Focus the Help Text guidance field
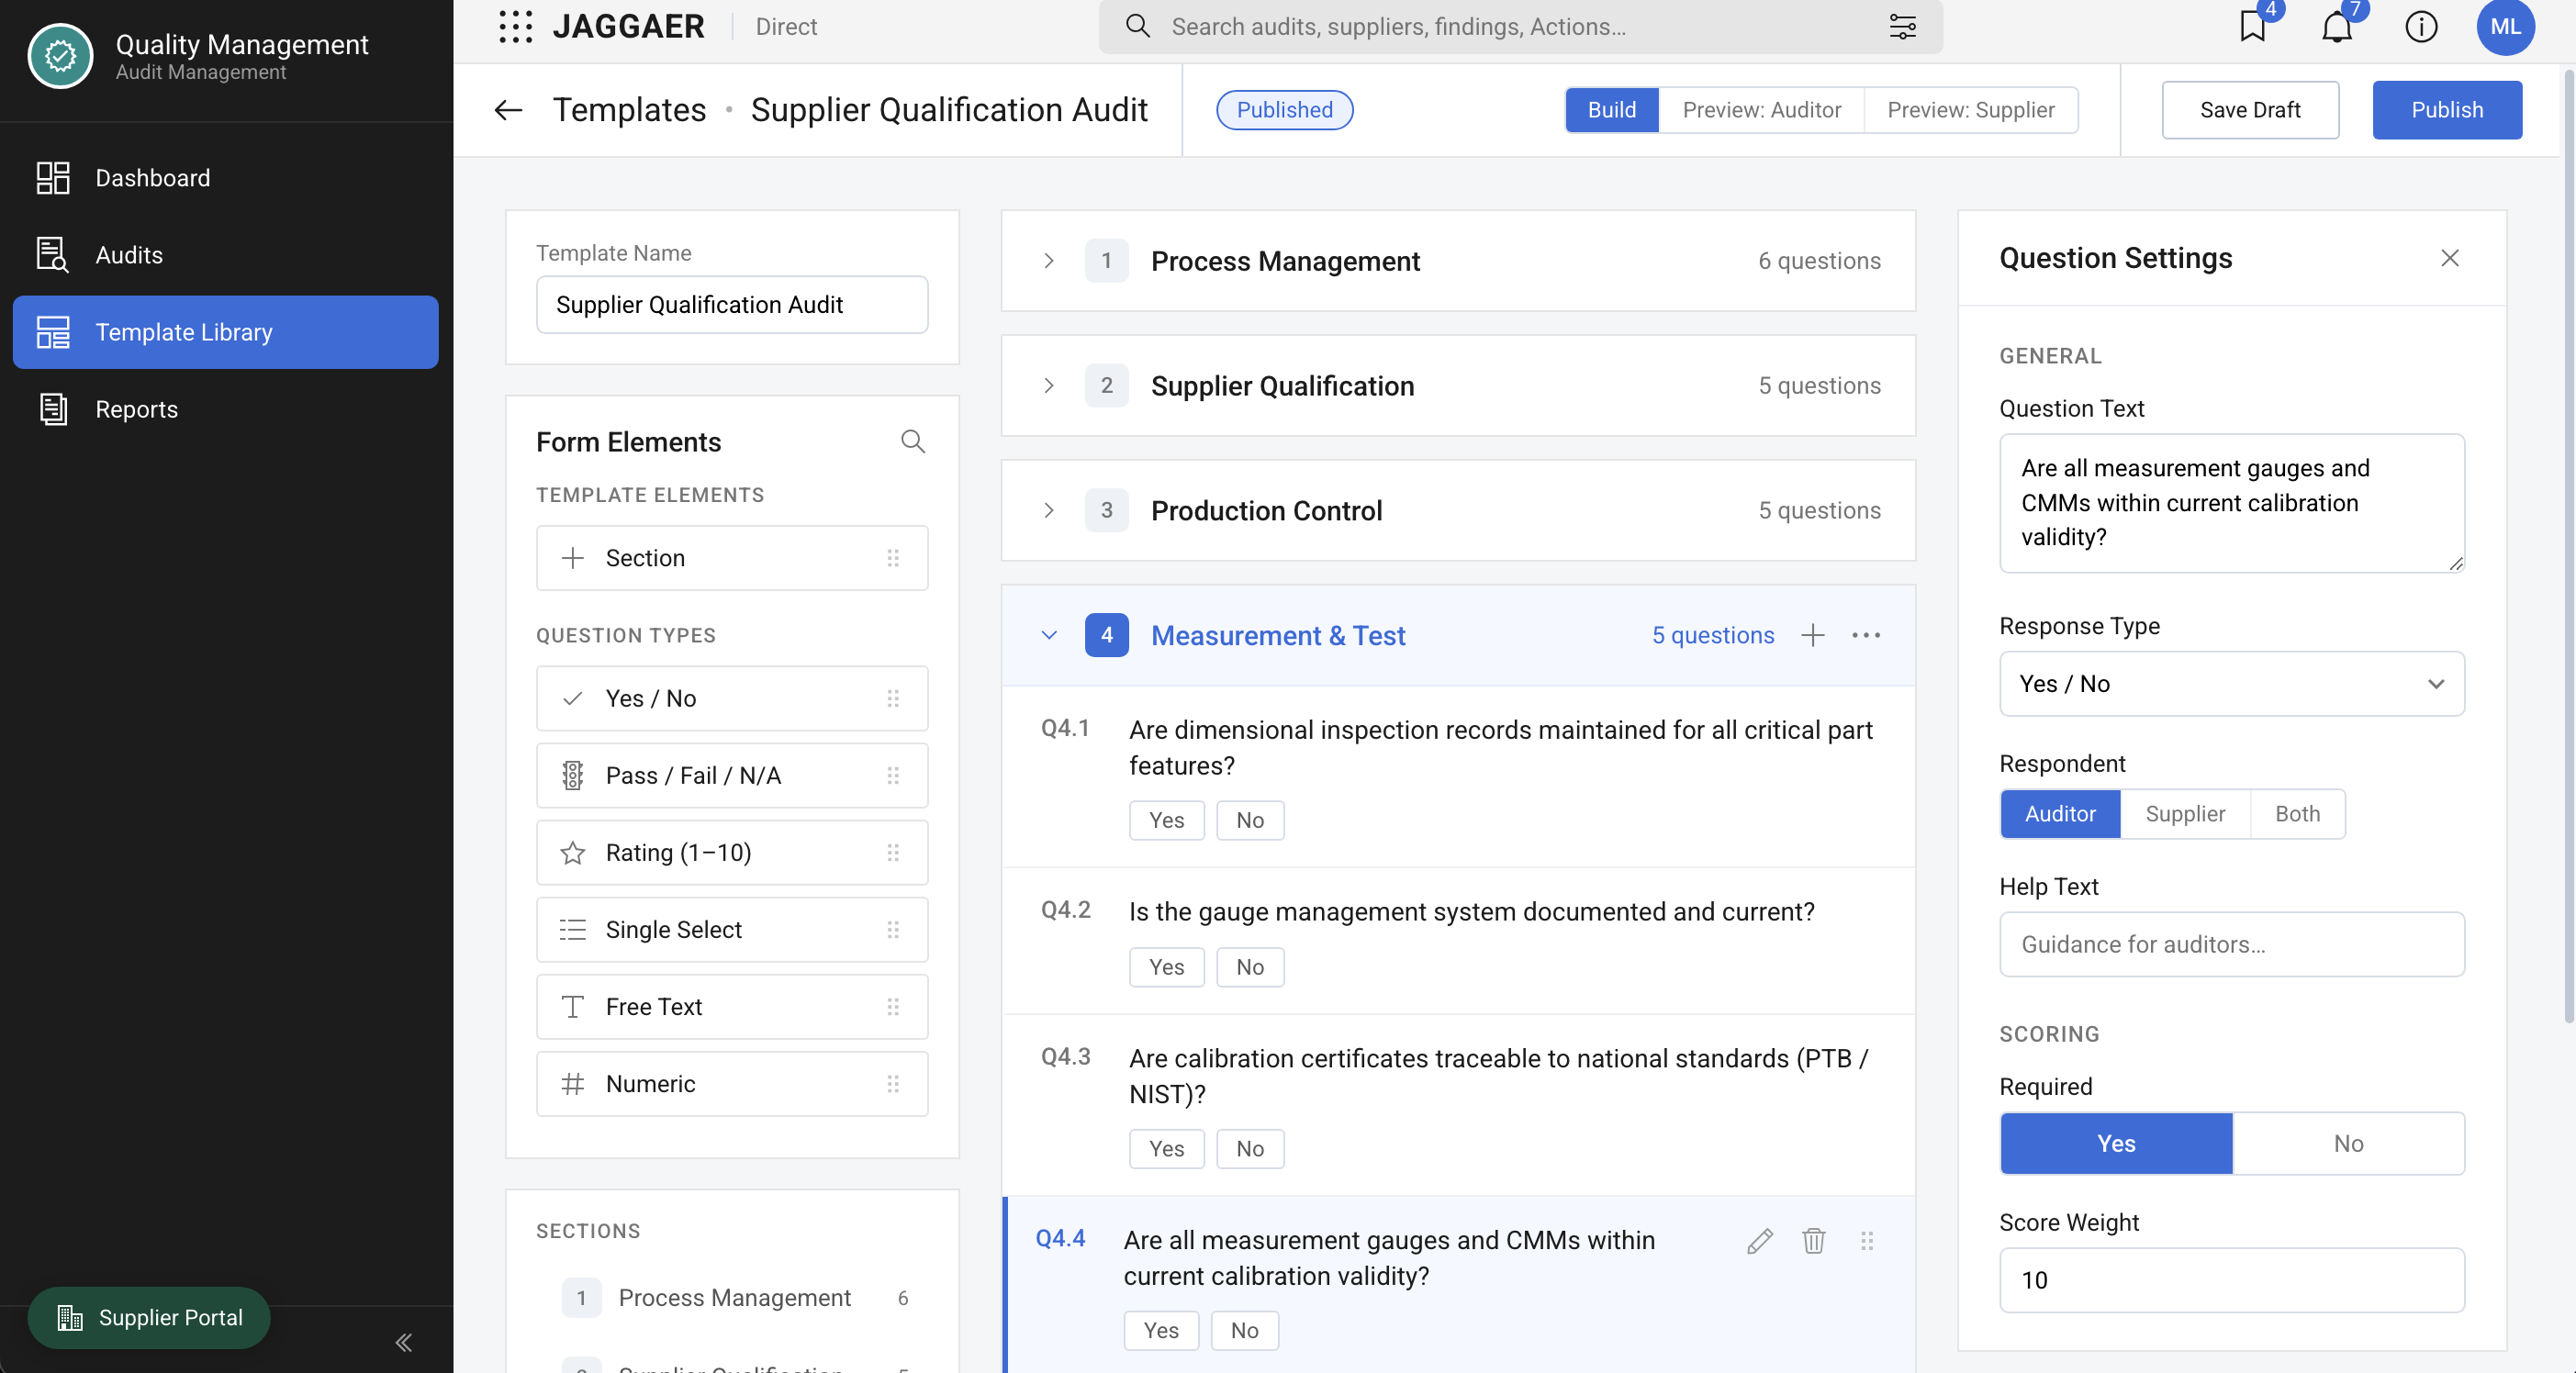This screenshot has width=2576, height=1373. coord(2231,944)
